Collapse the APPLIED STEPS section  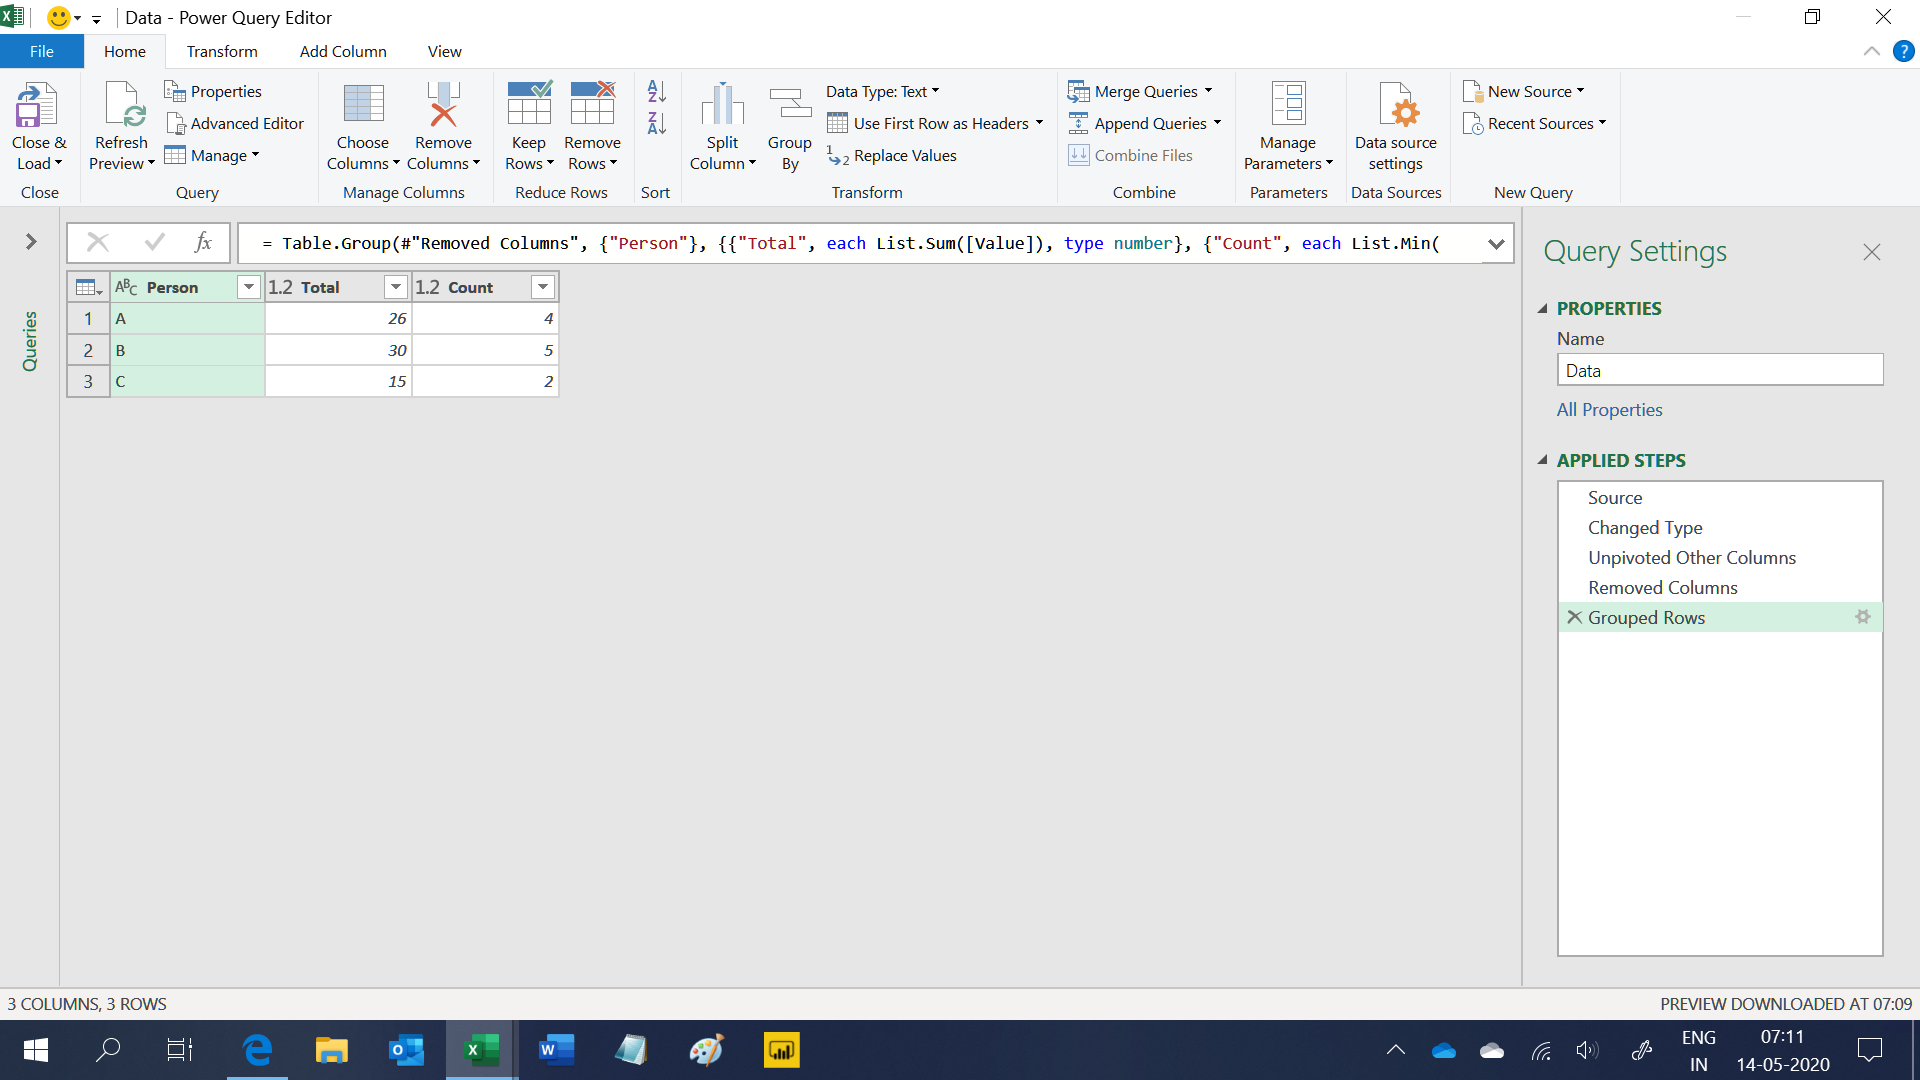(x=1542, y=460)
